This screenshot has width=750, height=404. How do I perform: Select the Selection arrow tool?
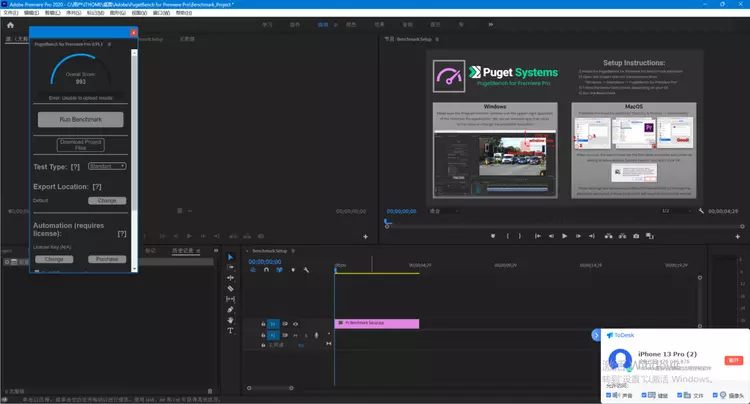(x=230, y=257)
